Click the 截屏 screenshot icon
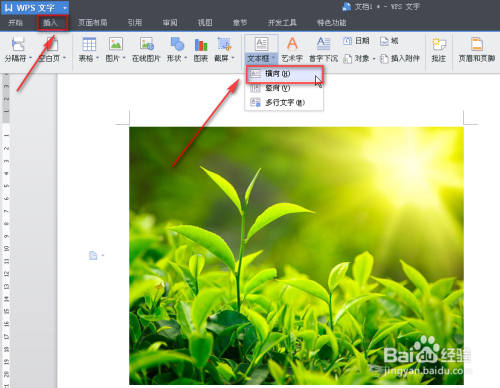The image size is (500, 388). pyautogui.click(x=224, y=44)
